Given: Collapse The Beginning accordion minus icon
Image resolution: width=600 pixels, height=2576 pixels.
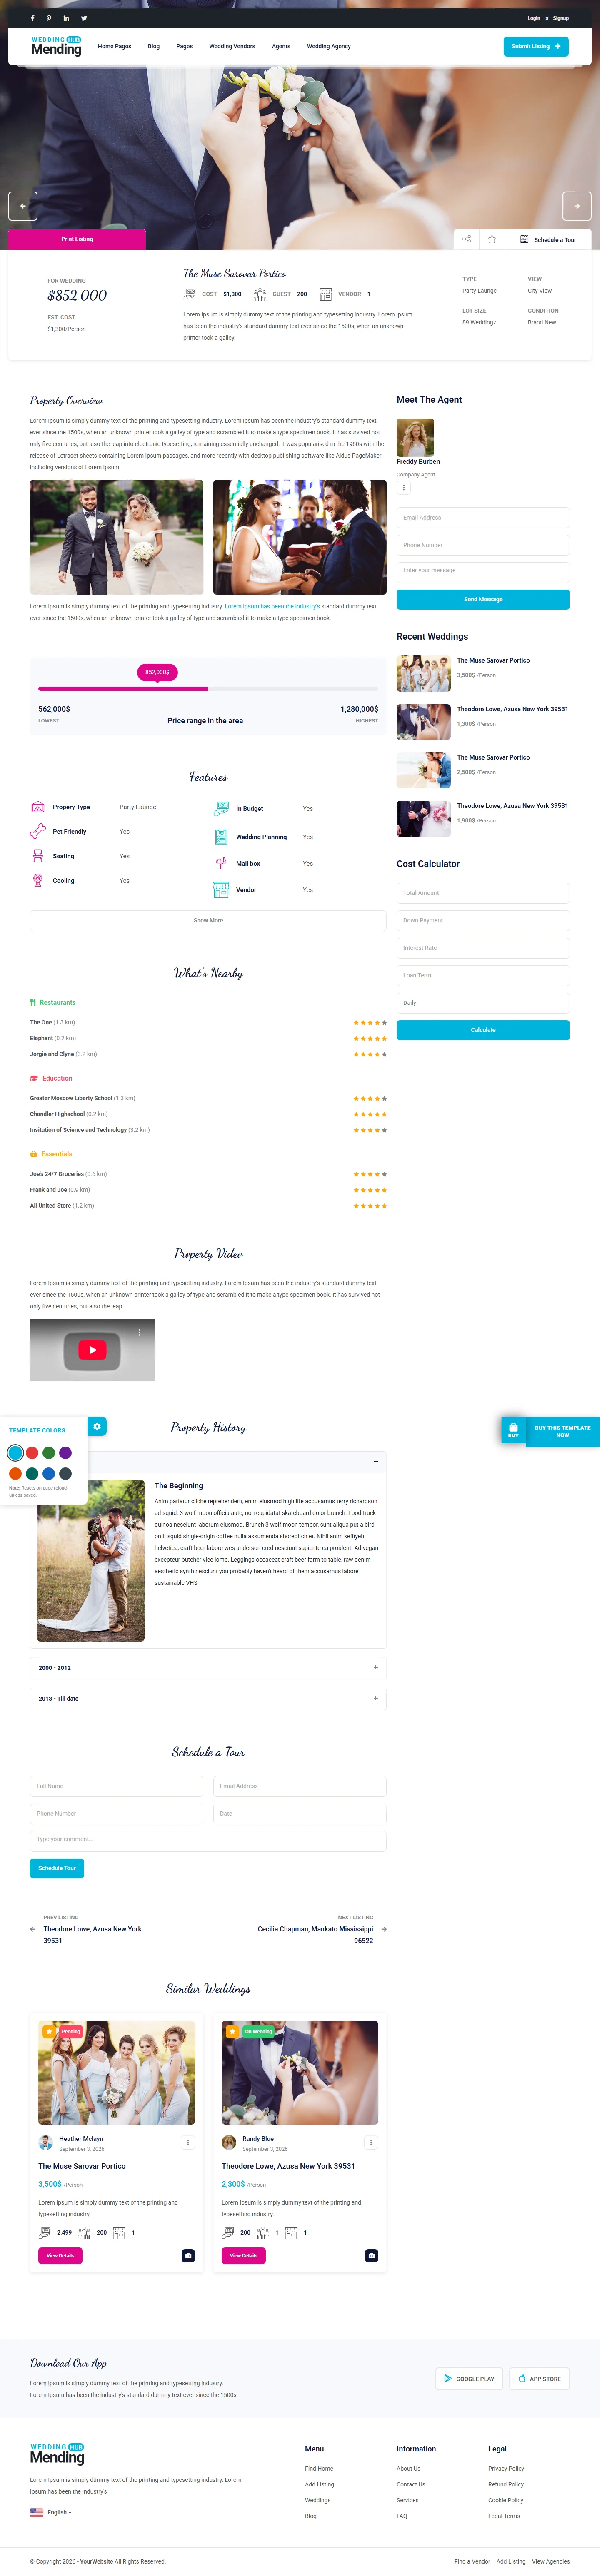Looking at the screenshot, I should click(376, 1462).
